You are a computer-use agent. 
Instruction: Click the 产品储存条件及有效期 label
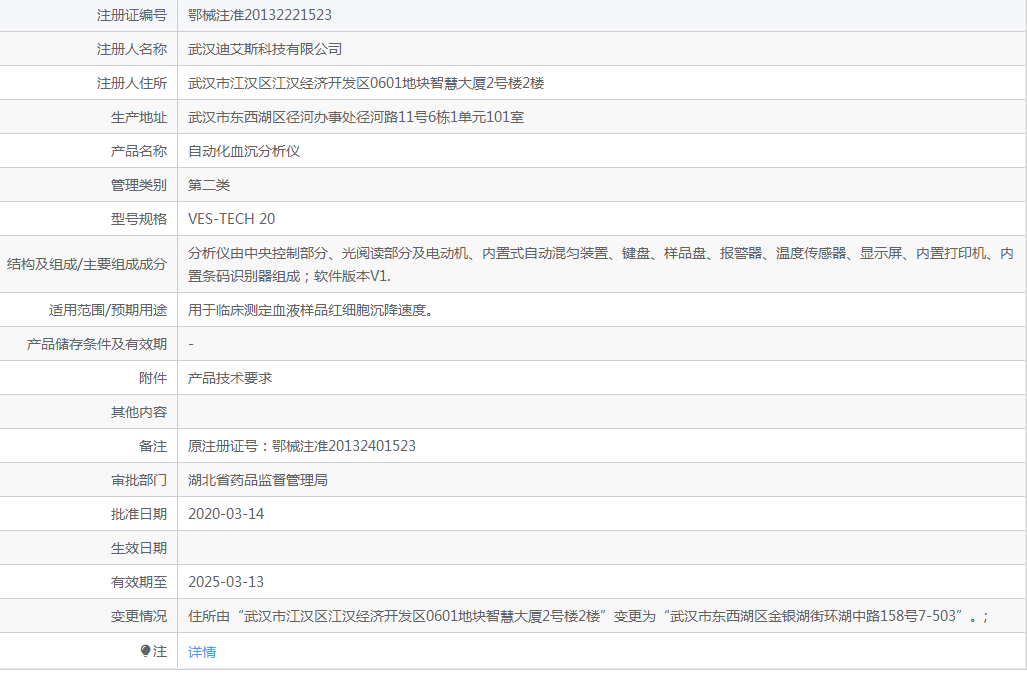(97, 345)
